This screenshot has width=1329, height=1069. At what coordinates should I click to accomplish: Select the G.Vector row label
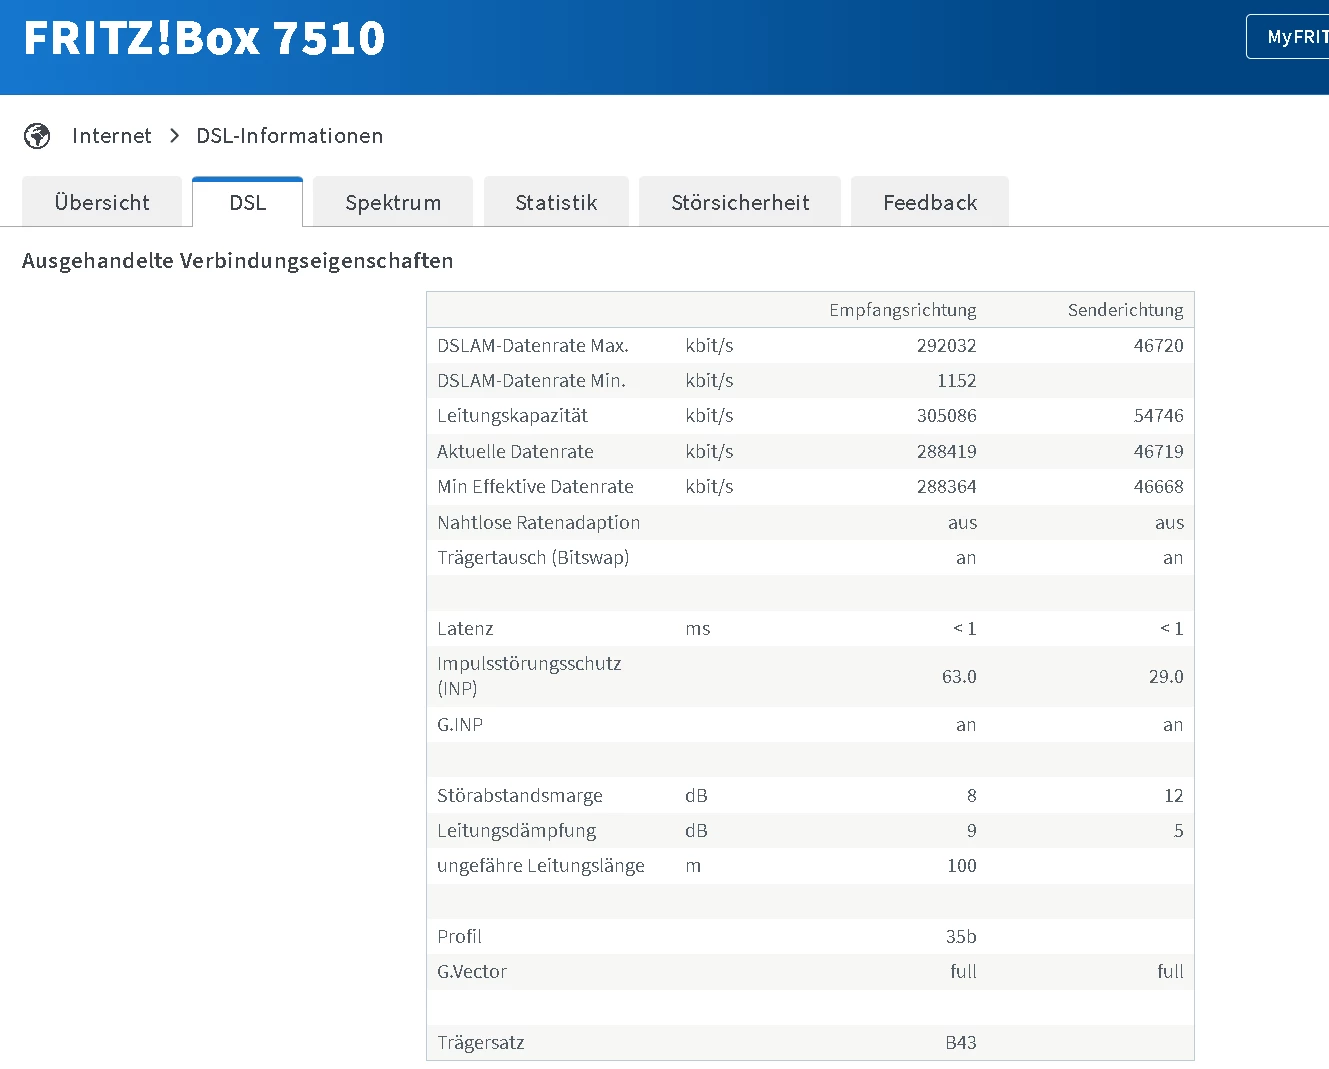472,972
